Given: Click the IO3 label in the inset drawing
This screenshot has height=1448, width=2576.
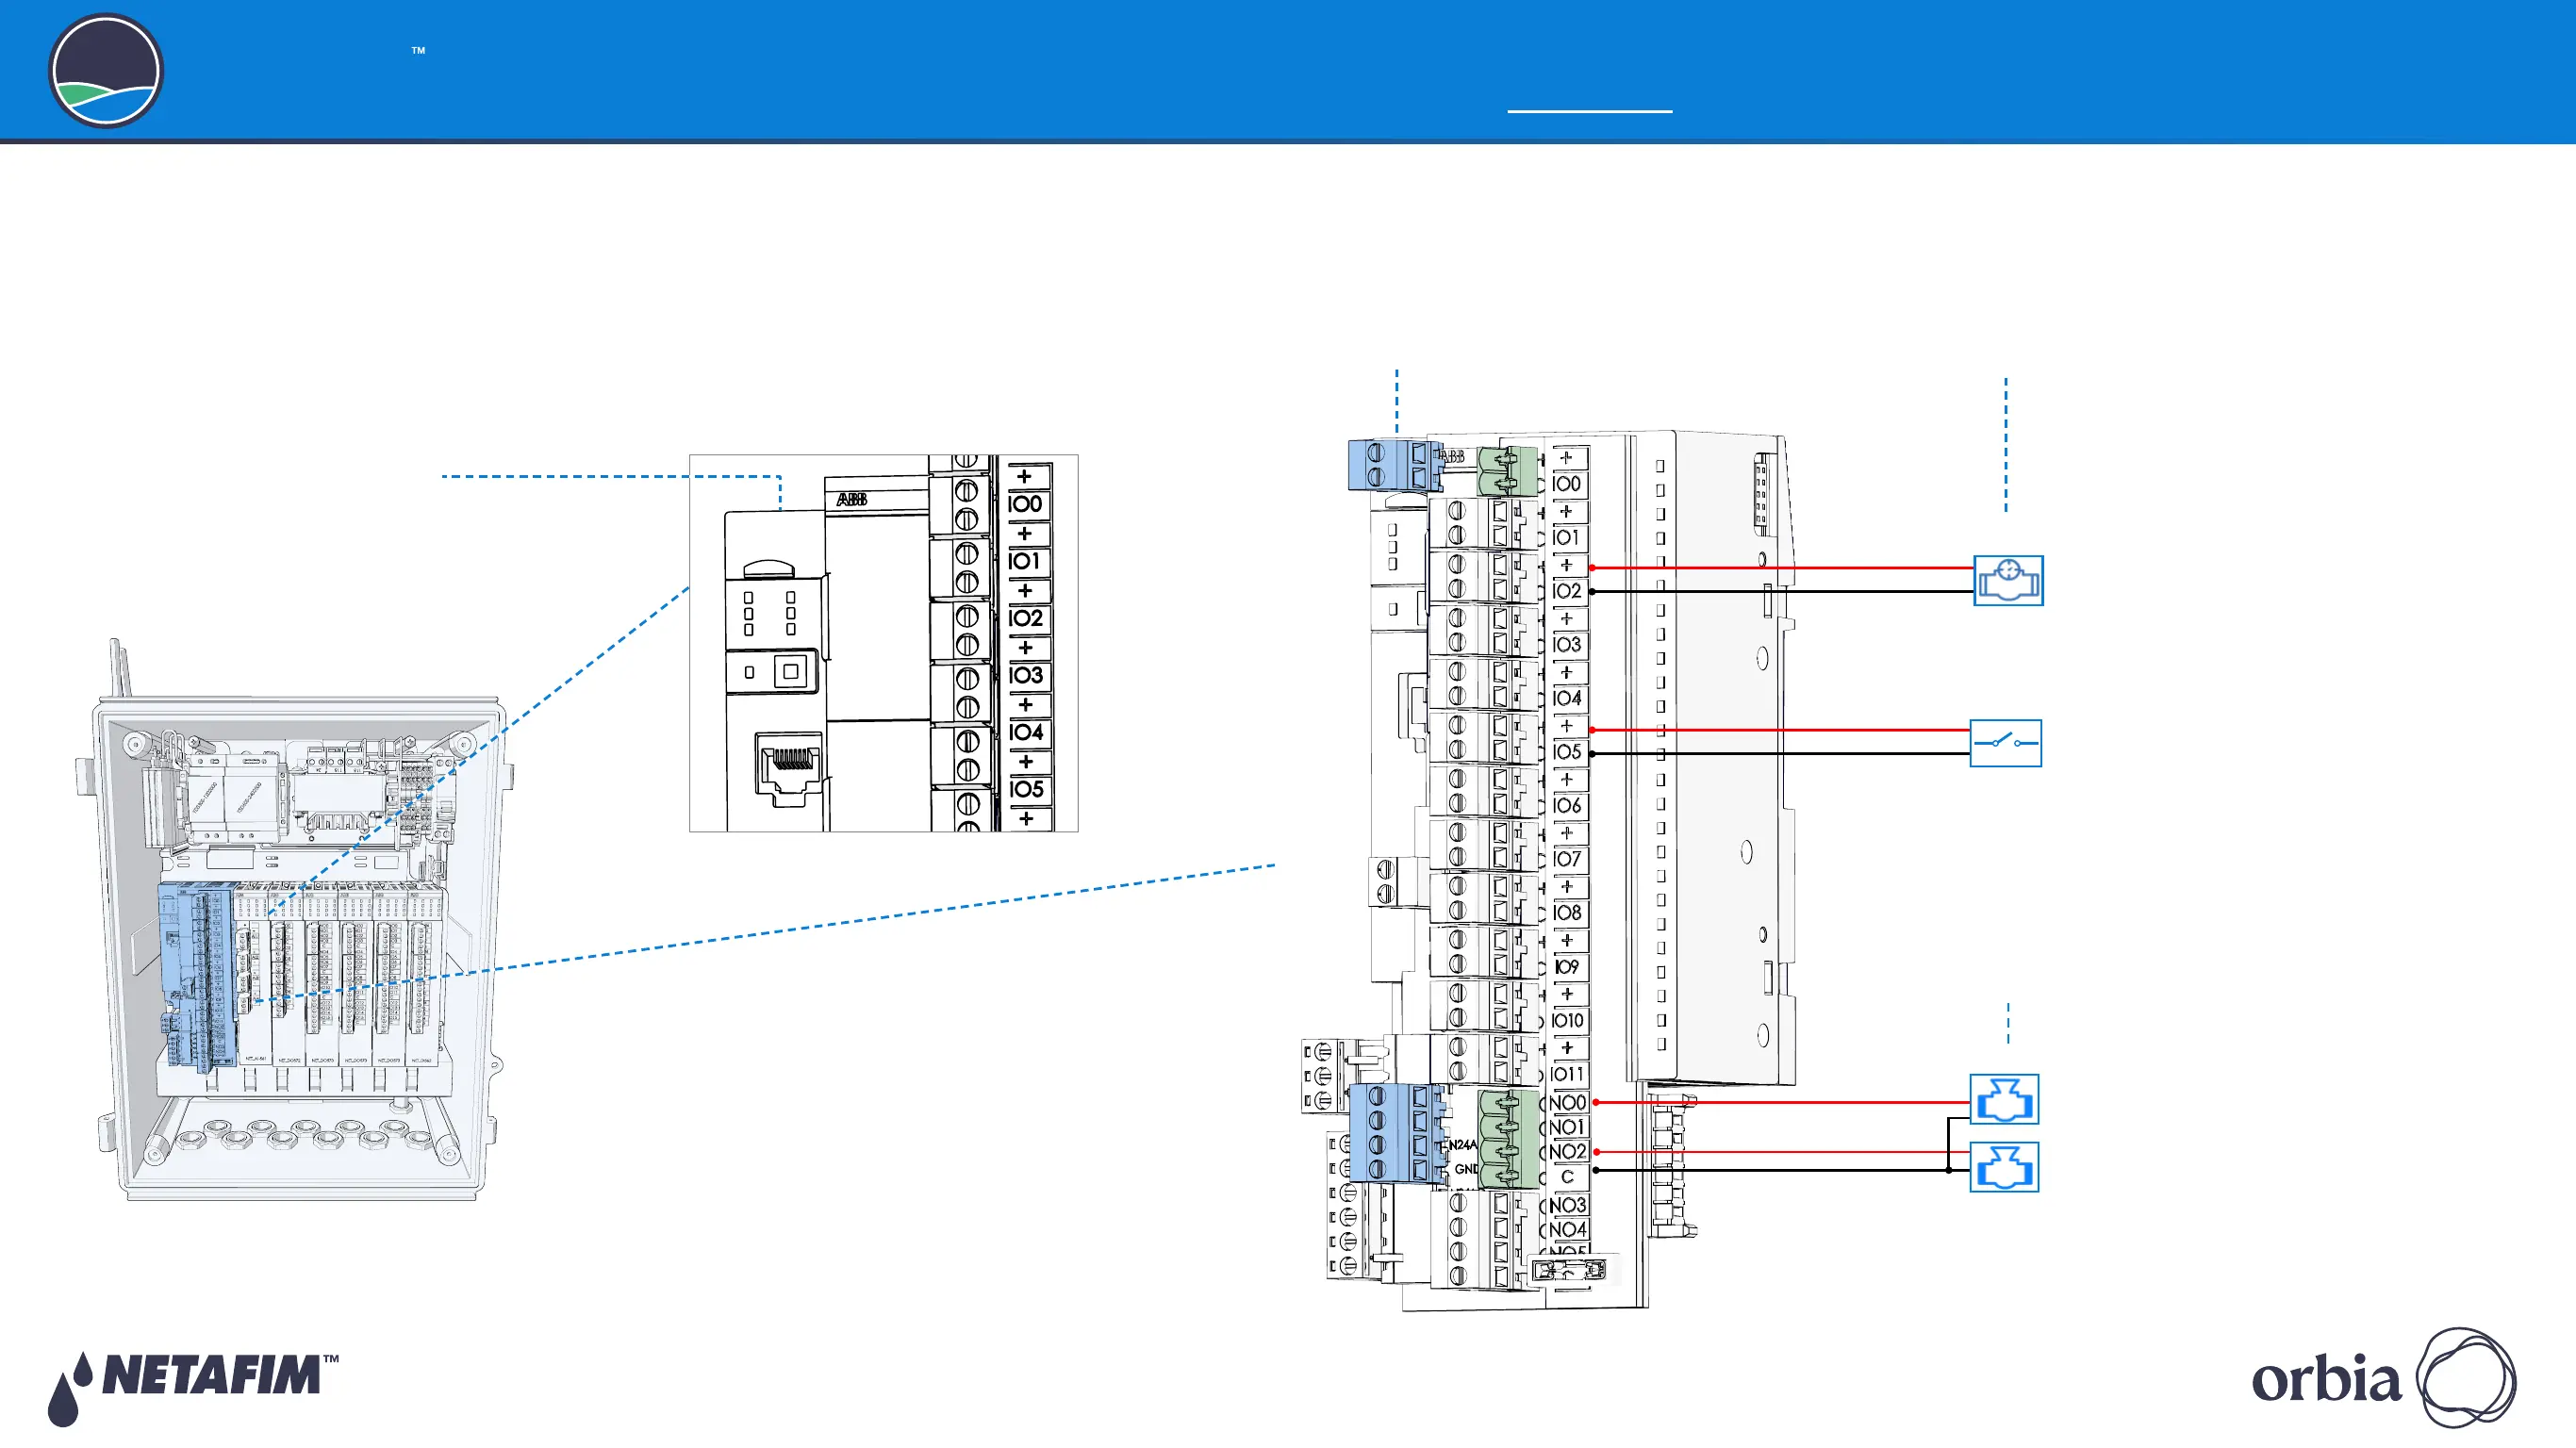Looking at the screenshot, I should click(1025, 675).
